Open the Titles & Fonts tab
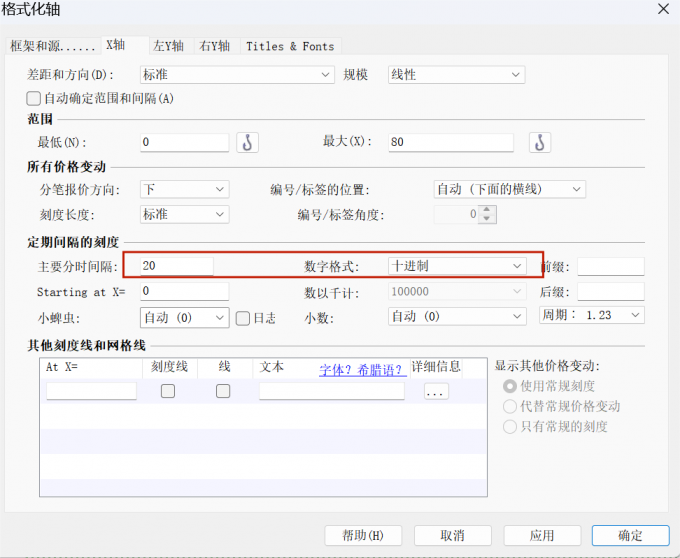Image resolution: width=680 pixels, height=558 pixels. (290, 46)
